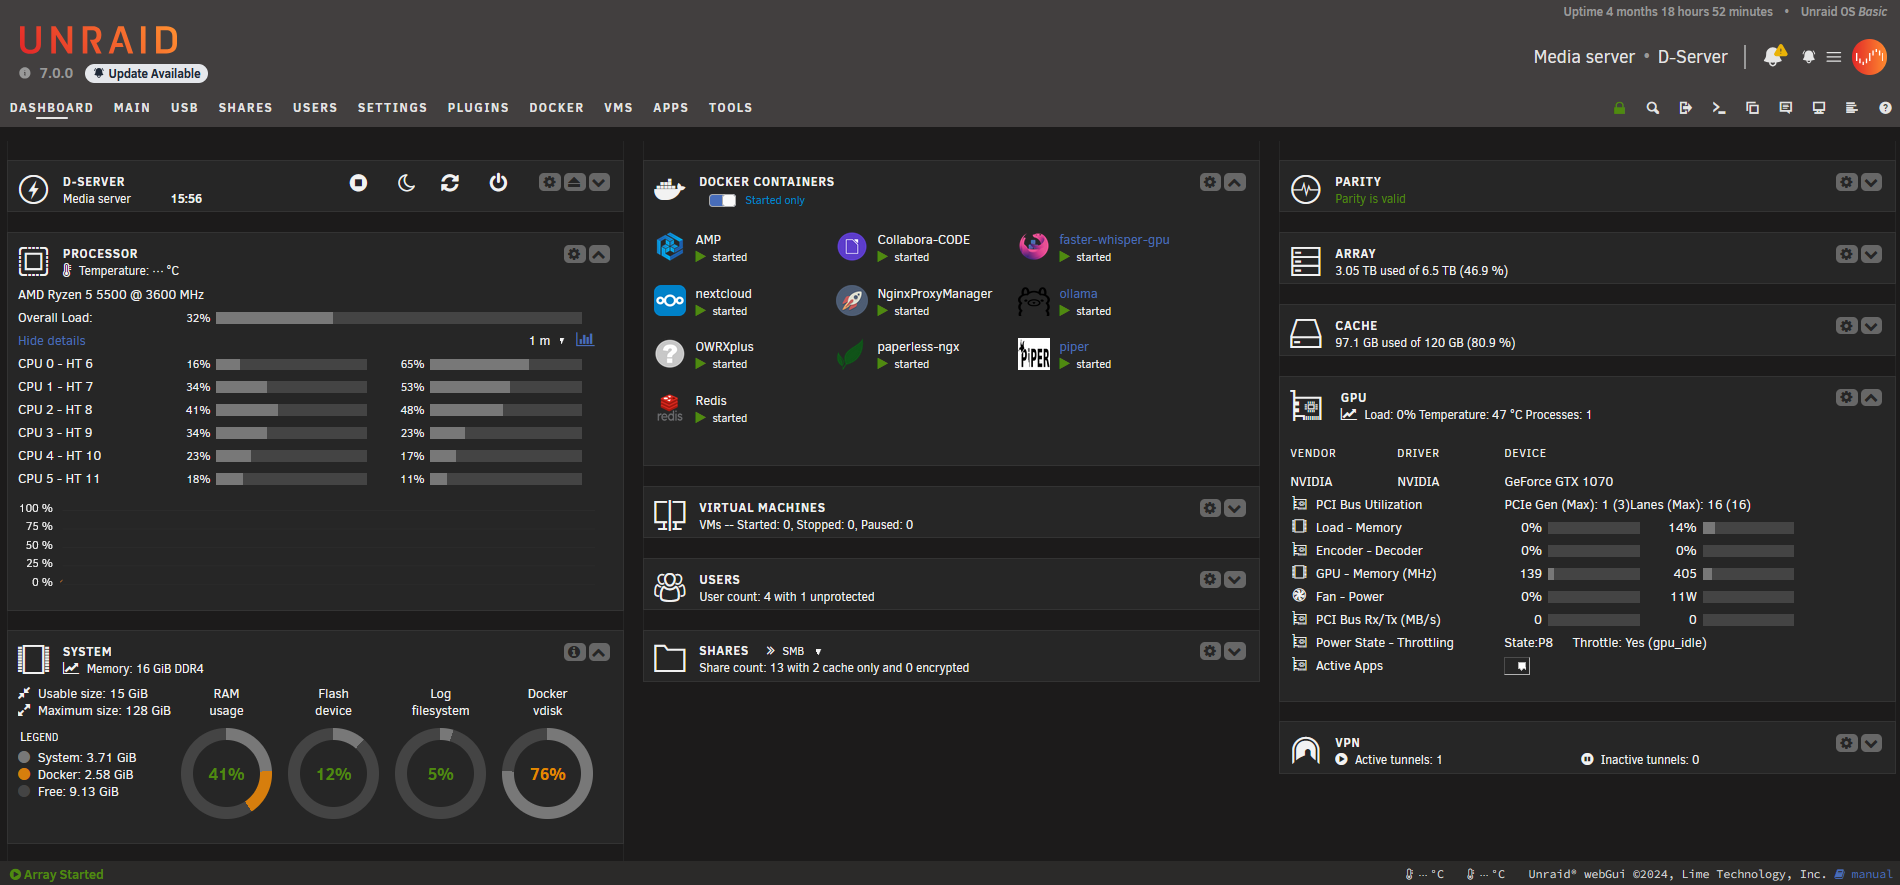Open Processor panel settings gear
Viewport: 1900px width, 885px height.
[x=574, y=254]
